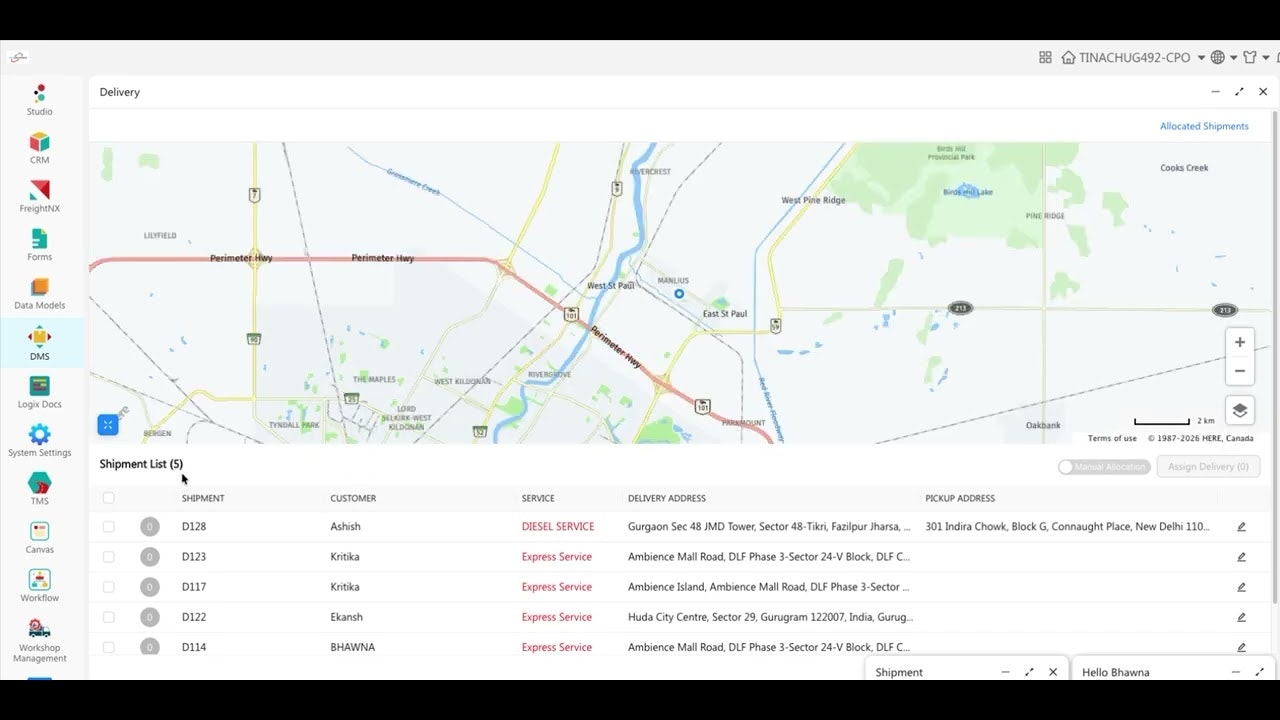This screenshot has height=720, width=1280.
Task: Click the gray 0 badge for D128
Action: coord(150,527)
